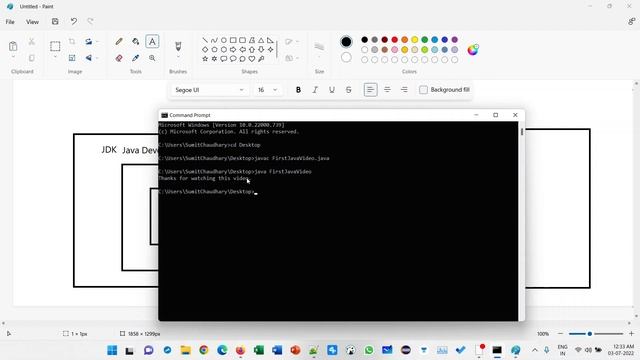Expand the Select options arrow
640x360 pixels.
pos(55,57)
